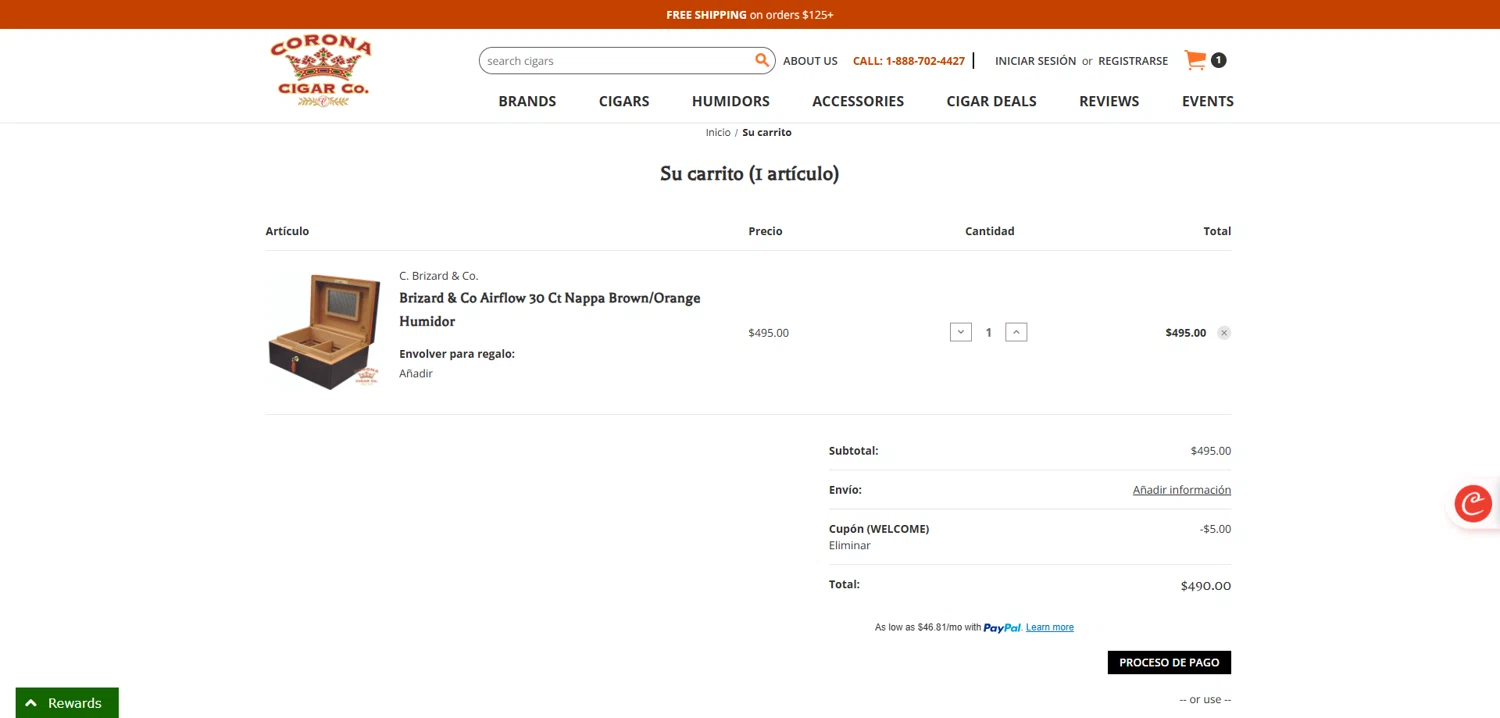
Task: Click the PayPal logo
Action: pyautogui.click(x=1002, y=628)
